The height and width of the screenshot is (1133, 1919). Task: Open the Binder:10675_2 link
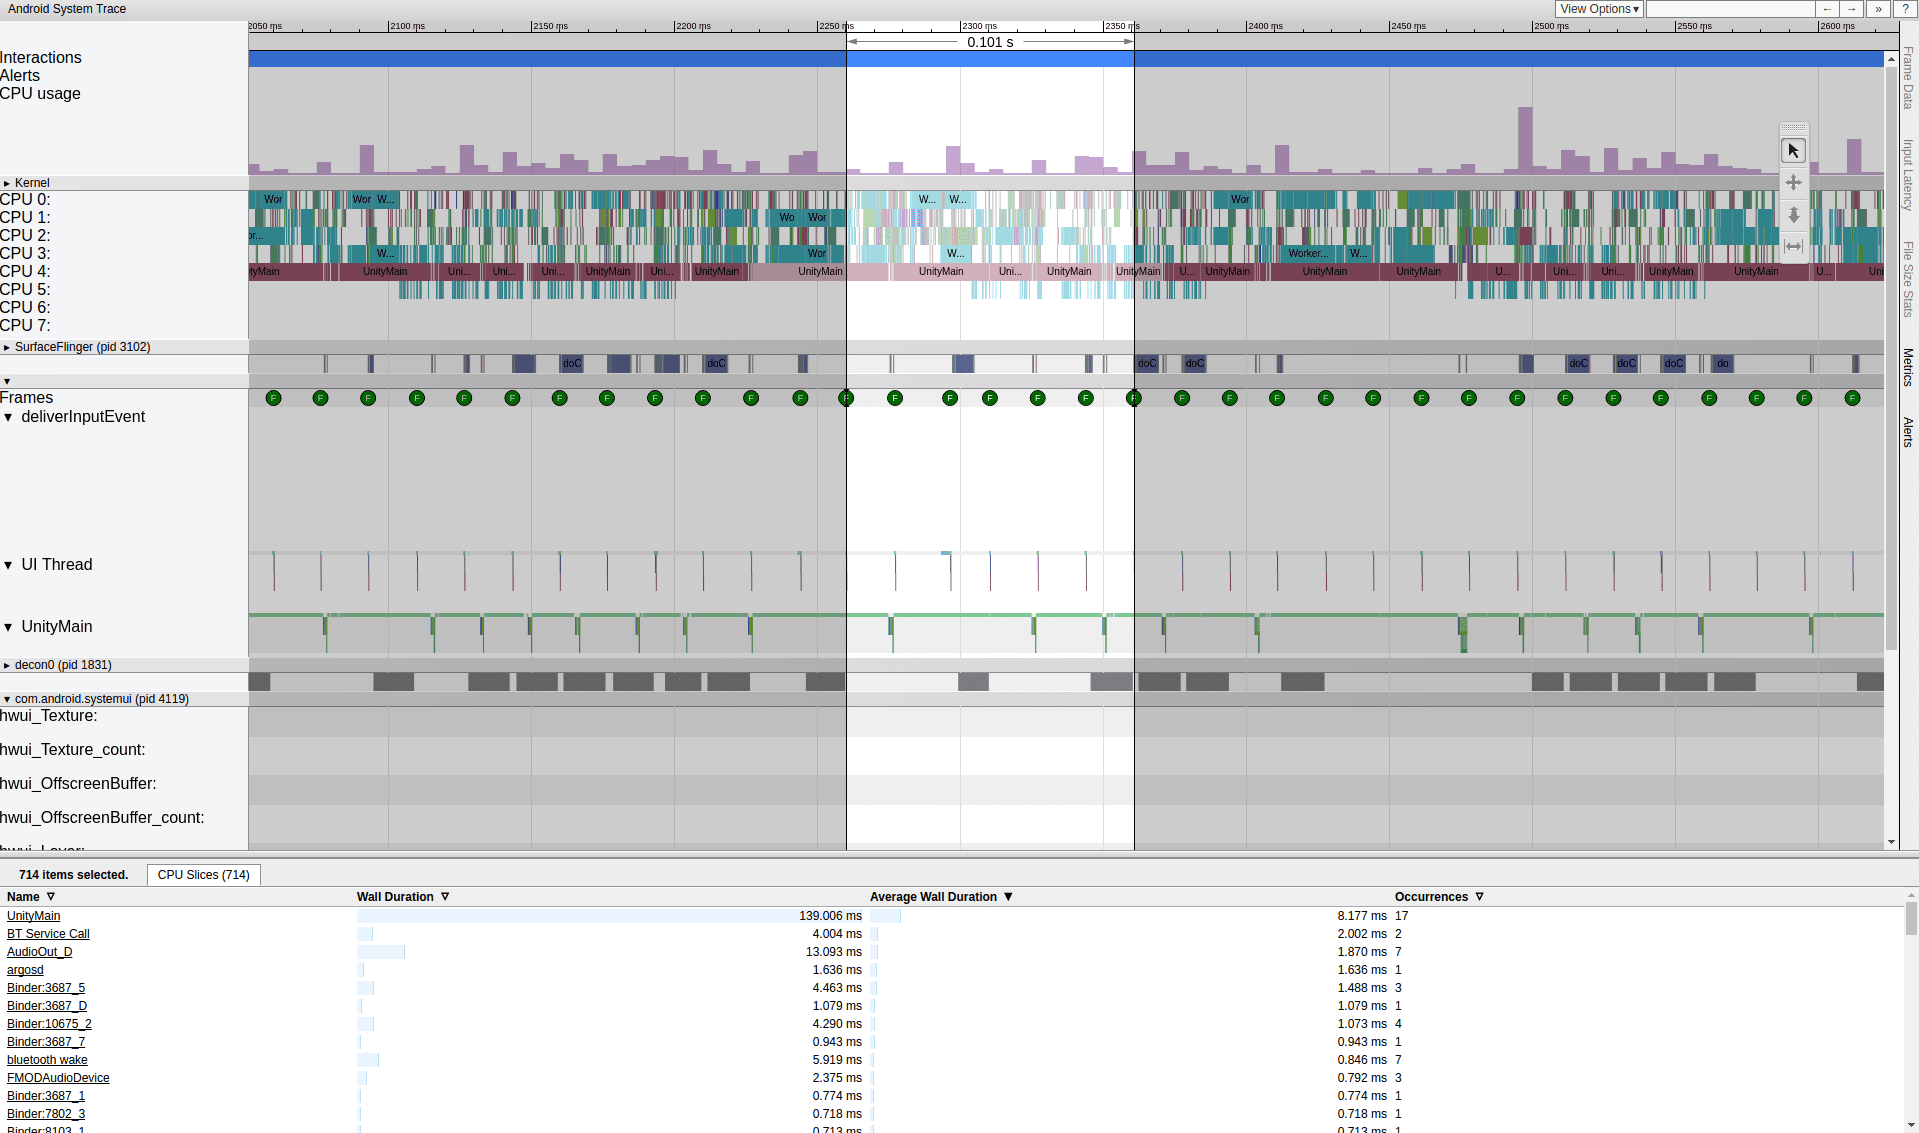pos(49,1024)
